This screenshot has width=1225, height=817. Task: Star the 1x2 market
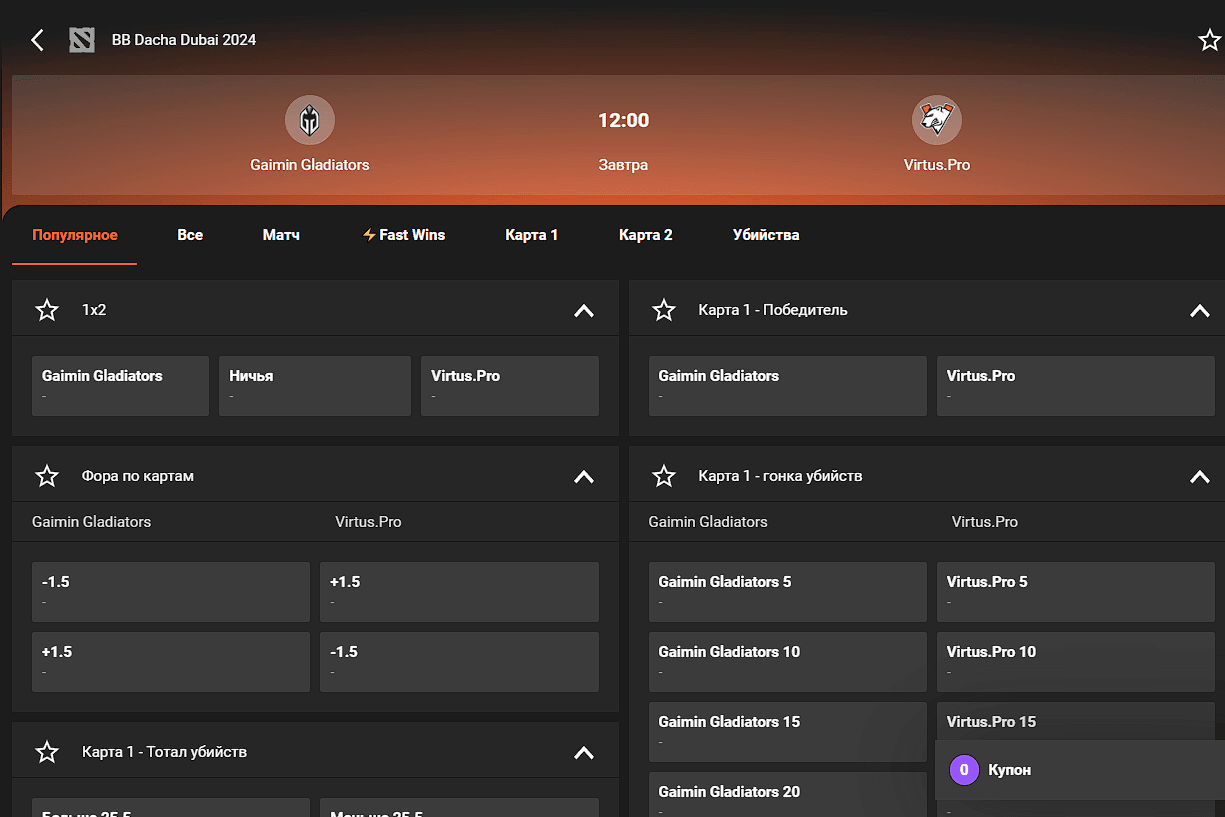47,310
